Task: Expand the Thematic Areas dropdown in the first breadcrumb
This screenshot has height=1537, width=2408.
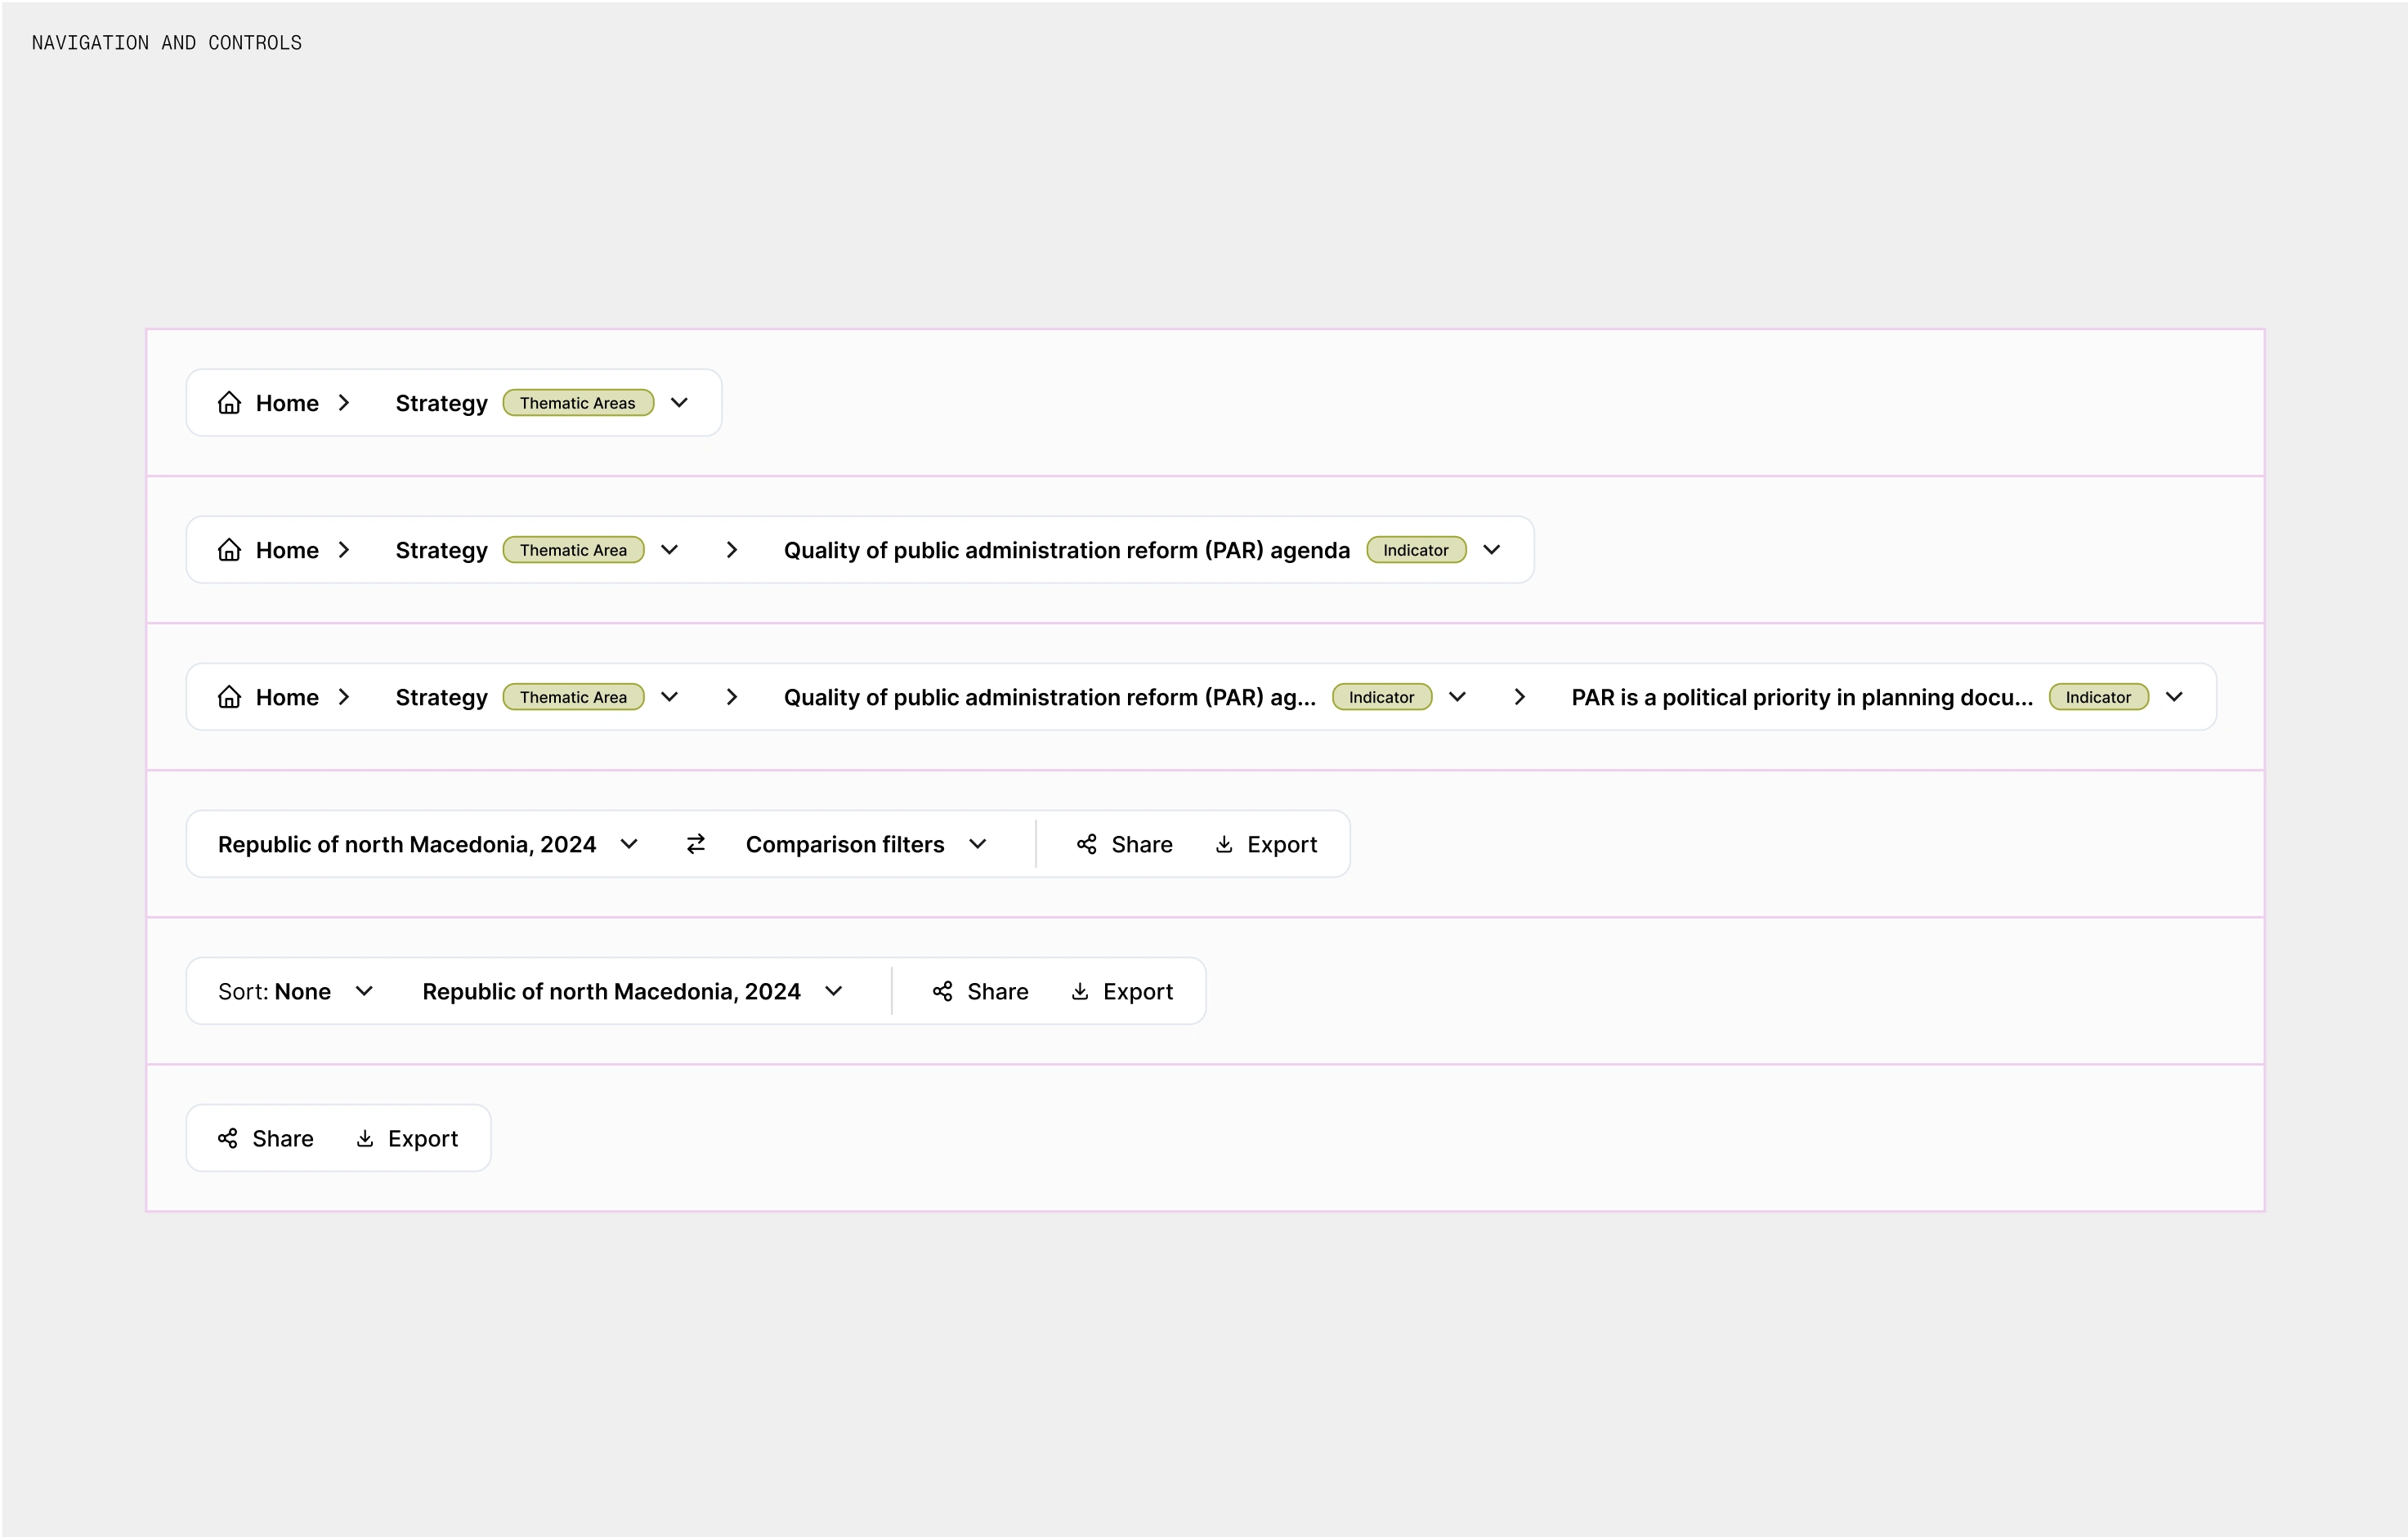Action: click(x=679, y=402)
